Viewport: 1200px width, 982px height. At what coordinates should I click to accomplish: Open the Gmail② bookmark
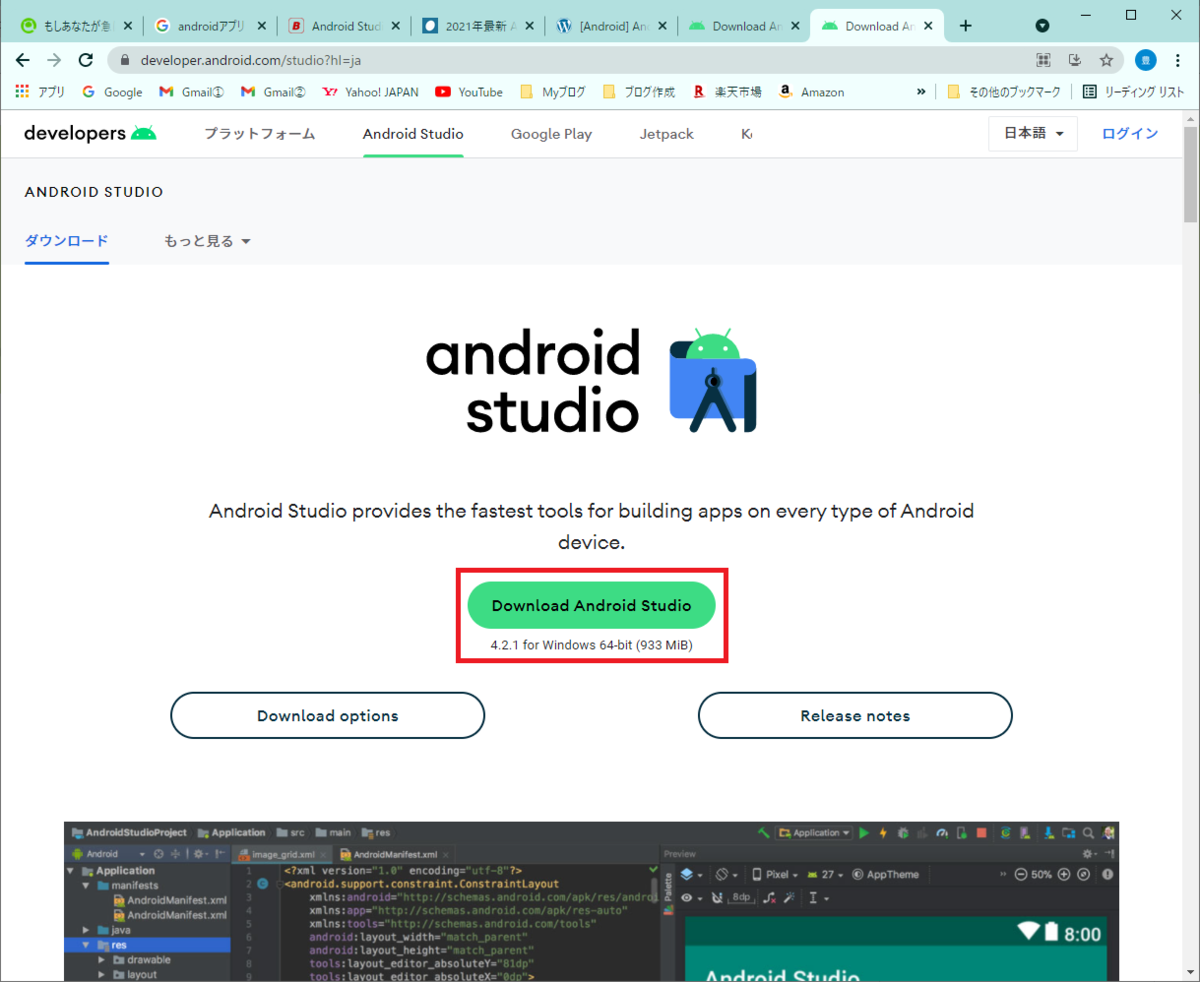point(272,92)
